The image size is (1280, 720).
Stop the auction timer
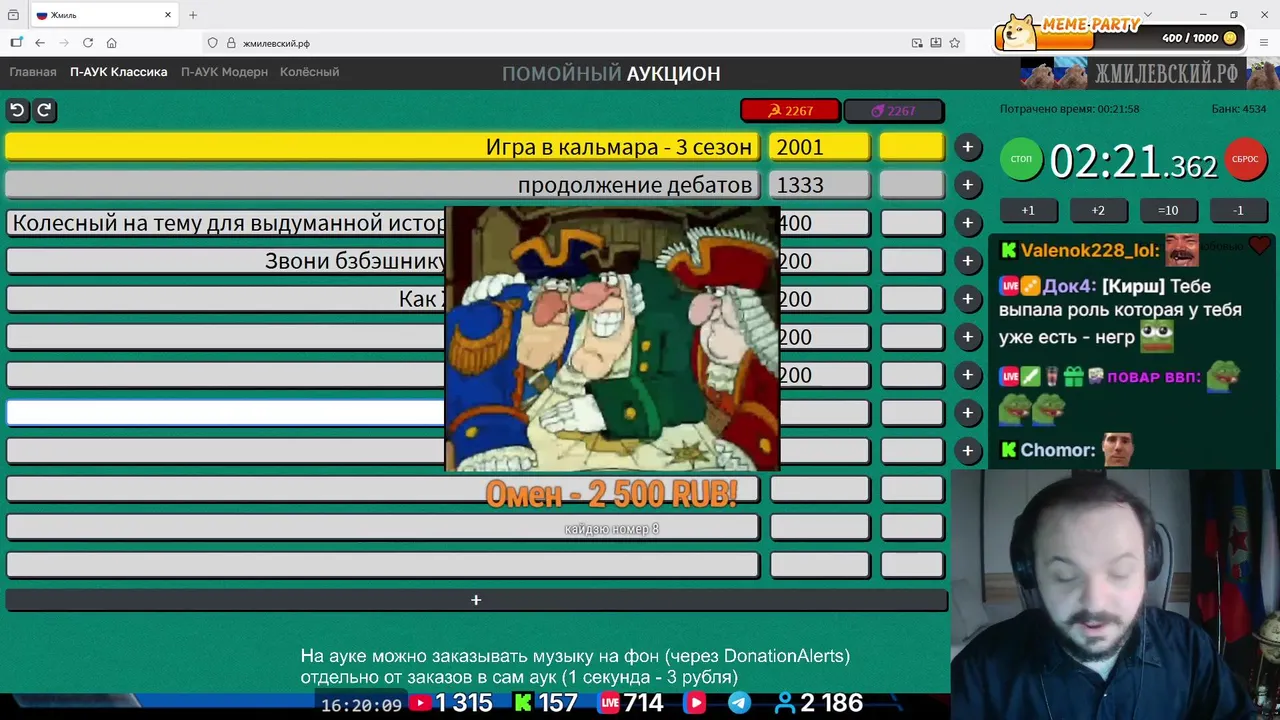pyautogui.click(x=1021, y=160)
